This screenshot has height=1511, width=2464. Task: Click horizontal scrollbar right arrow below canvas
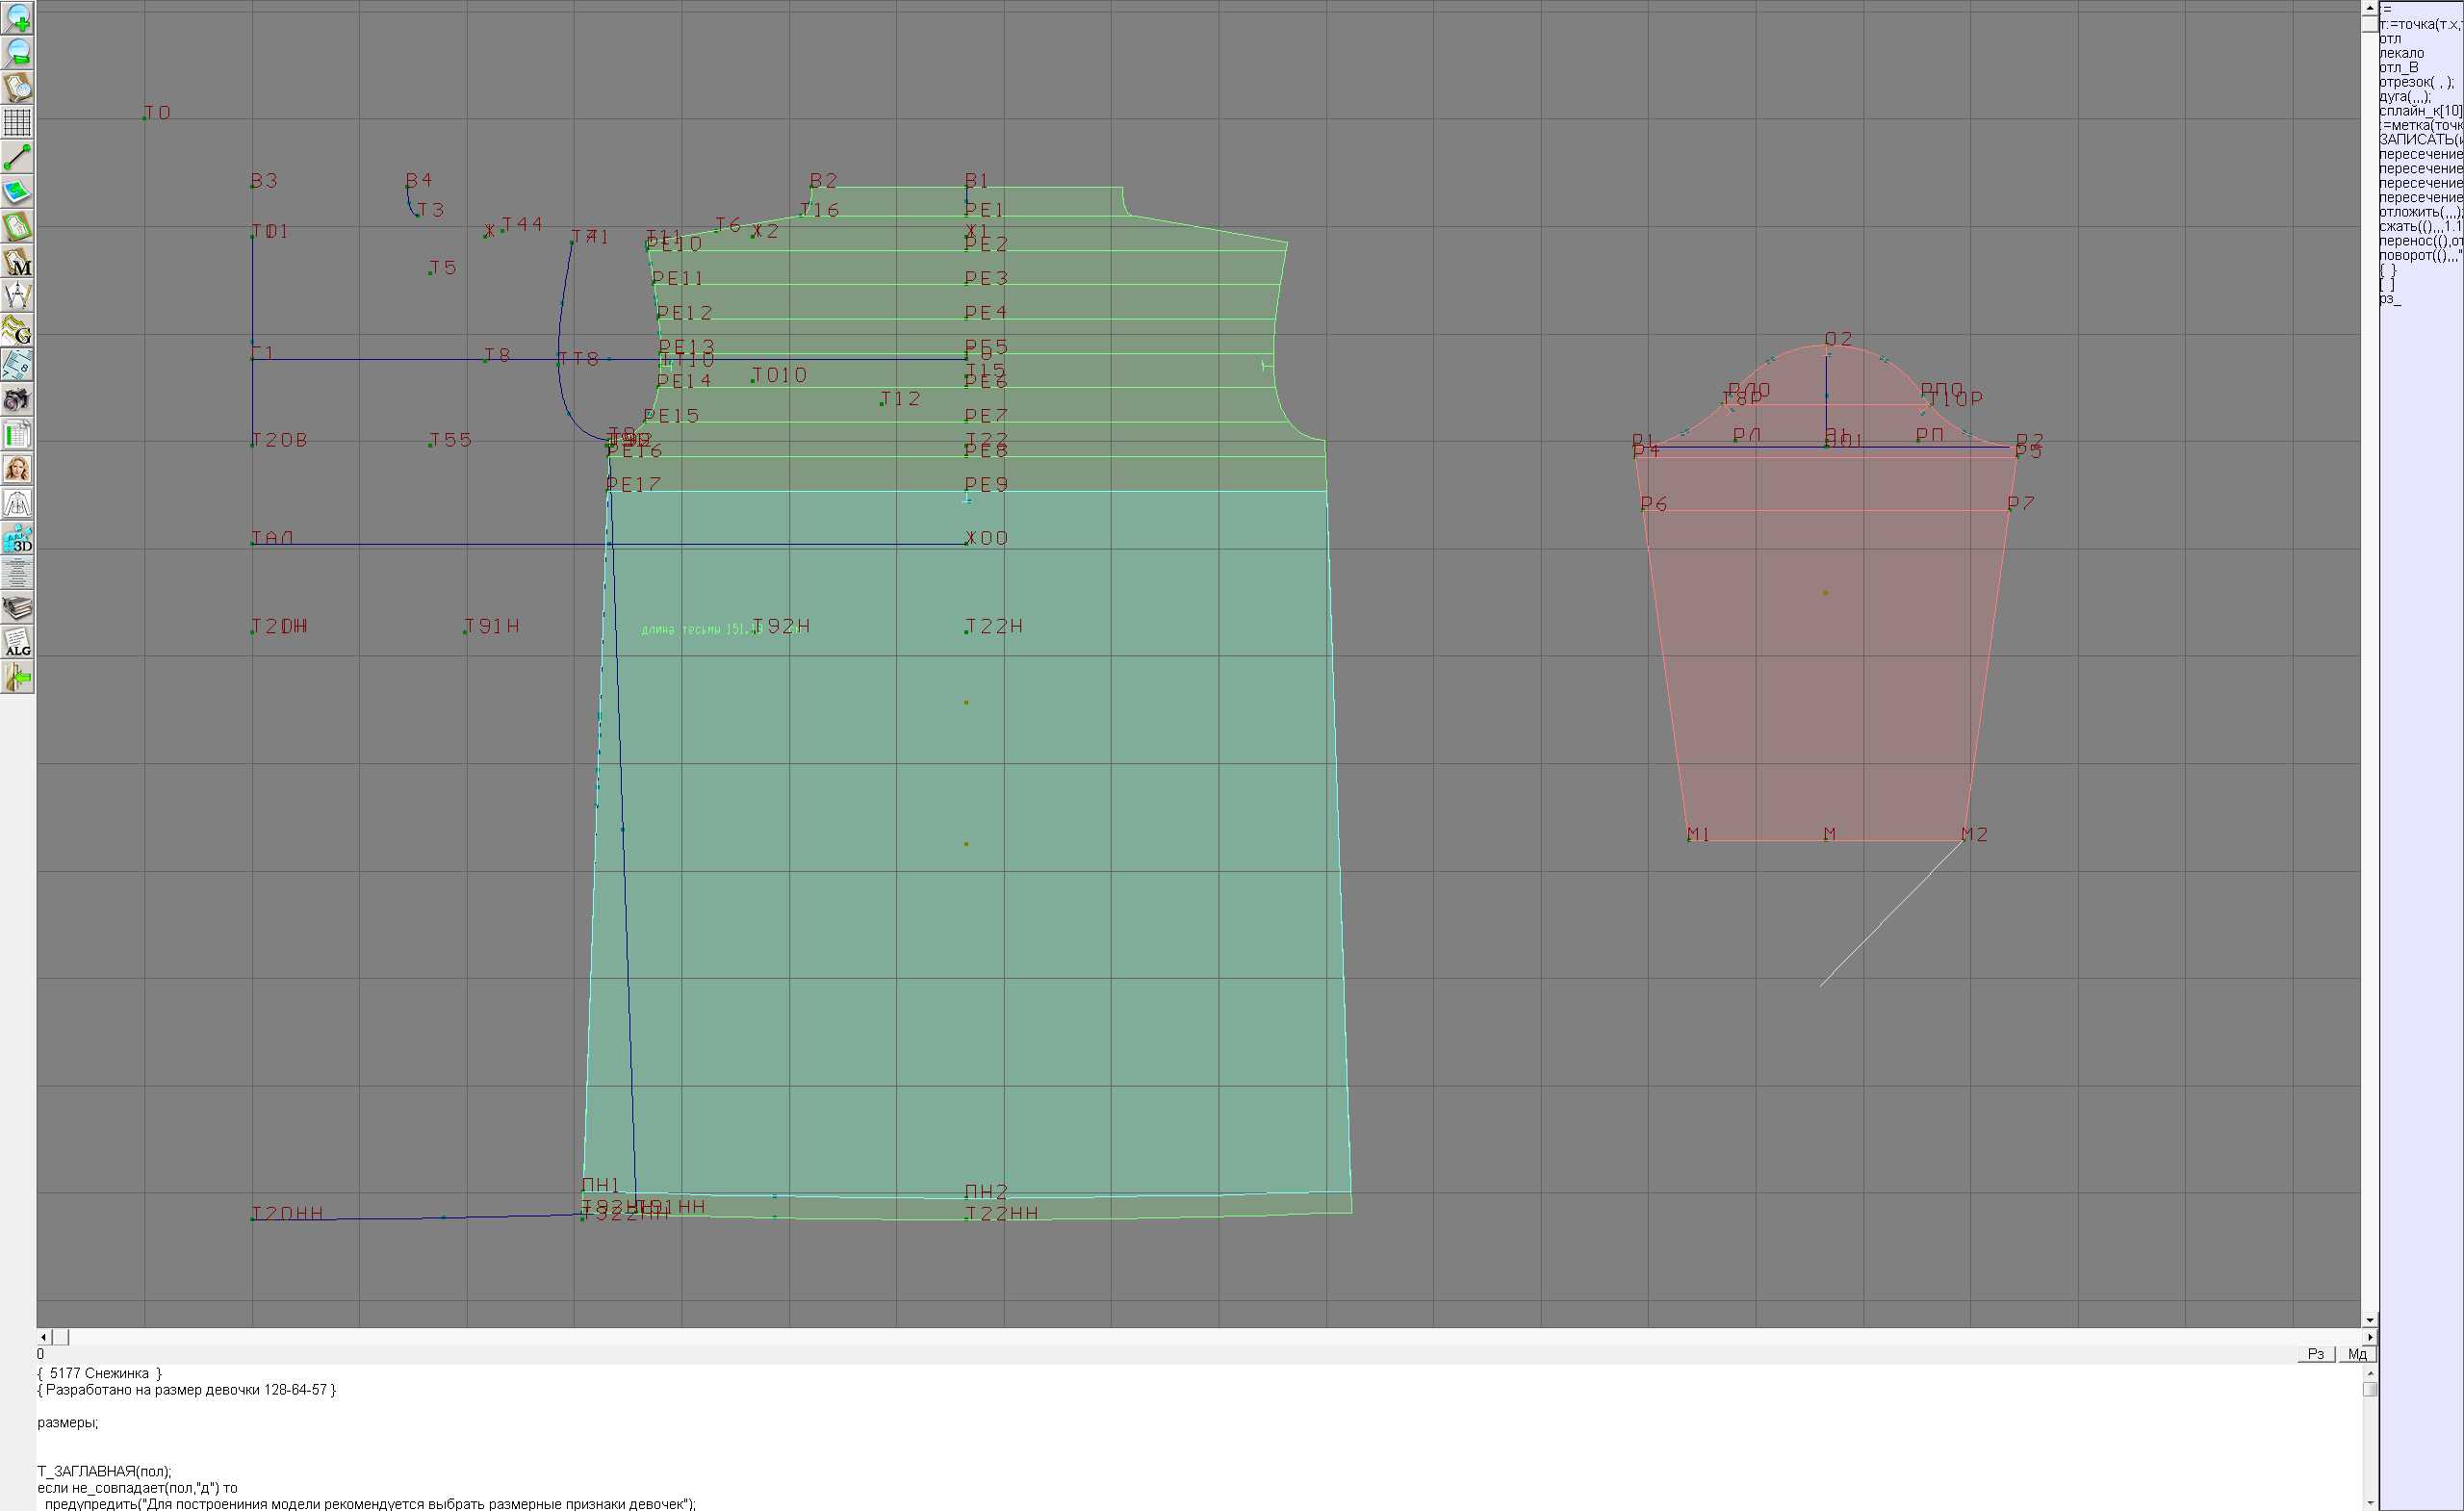coord(2369,1337)
